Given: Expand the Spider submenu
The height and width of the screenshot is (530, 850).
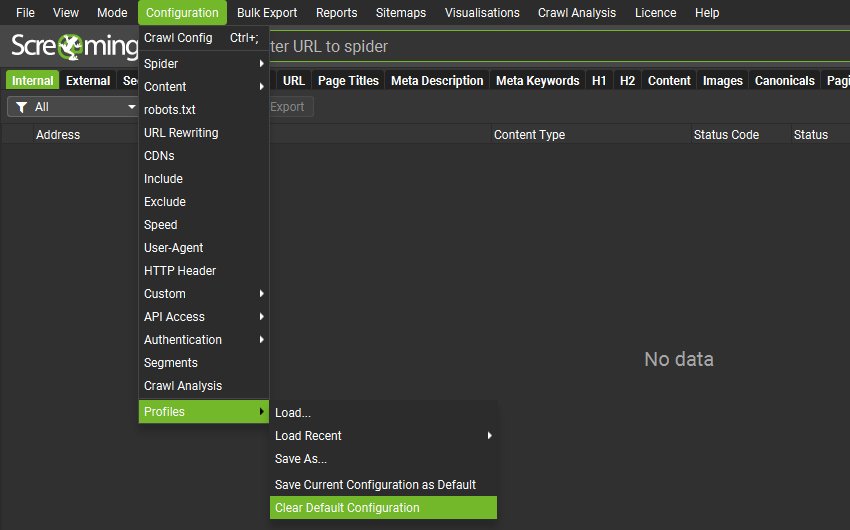Looking at the screenshot, I should (204, 63).
